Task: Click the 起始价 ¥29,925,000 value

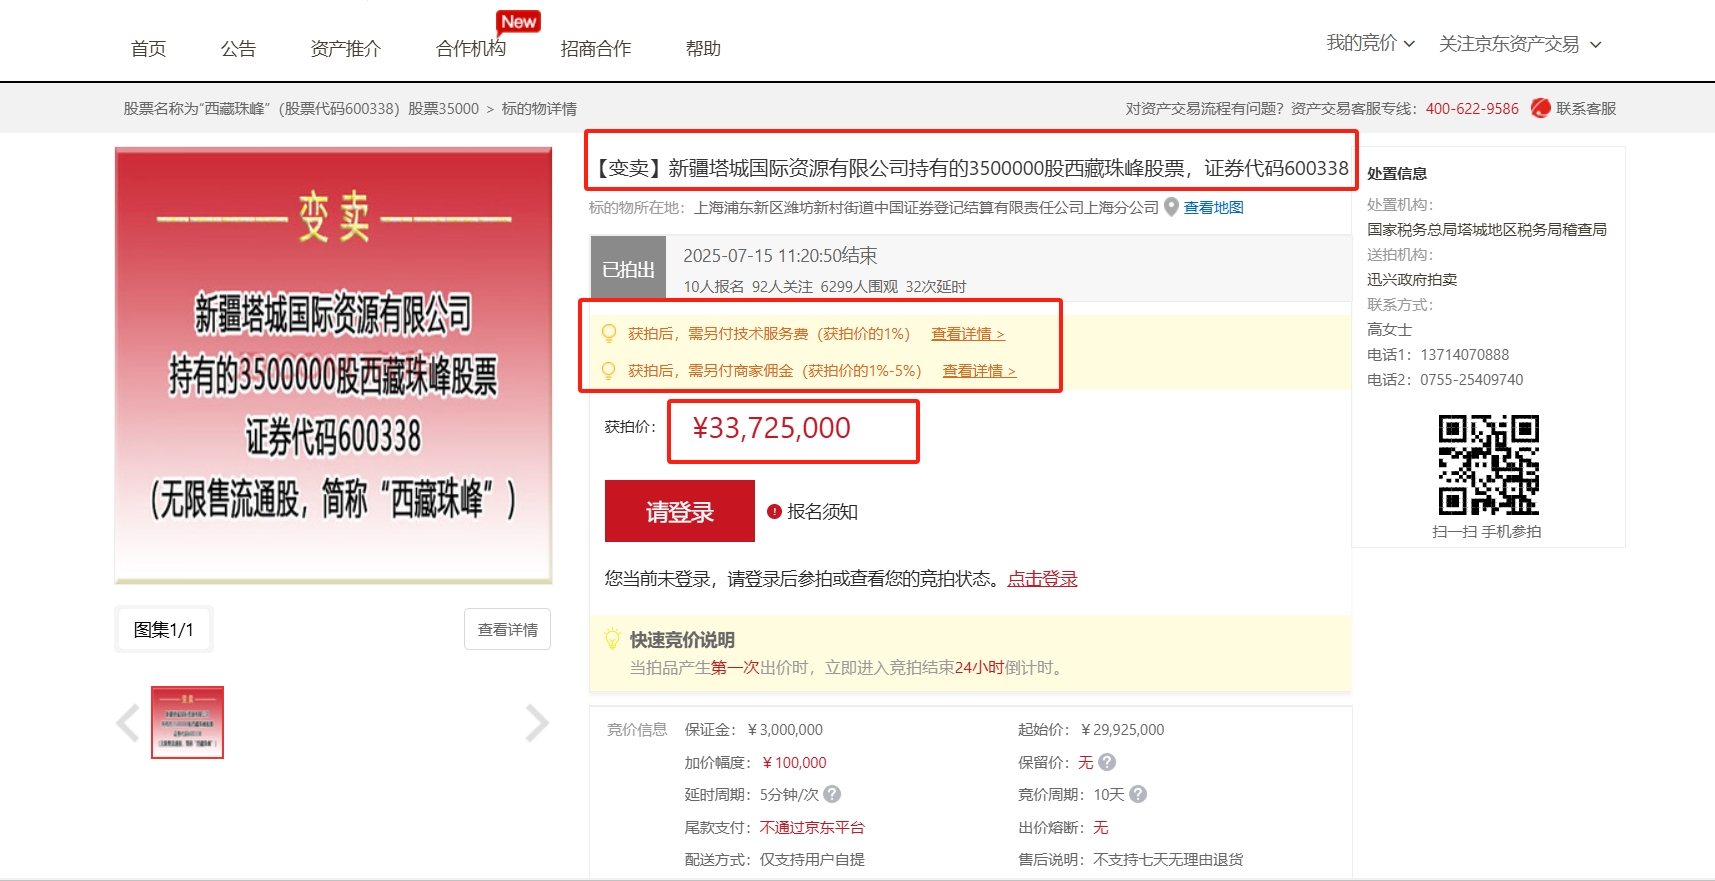Action: [x=1122, y=730]
